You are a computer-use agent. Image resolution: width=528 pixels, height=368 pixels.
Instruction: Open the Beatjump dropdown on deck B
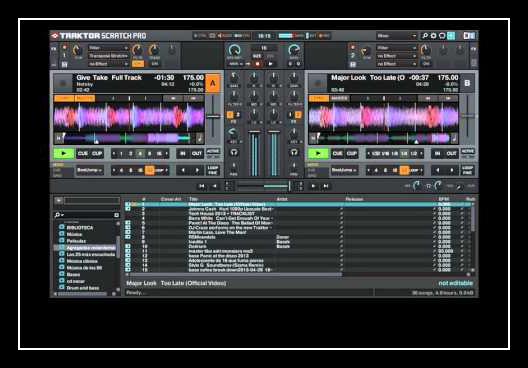coord(344,170)
